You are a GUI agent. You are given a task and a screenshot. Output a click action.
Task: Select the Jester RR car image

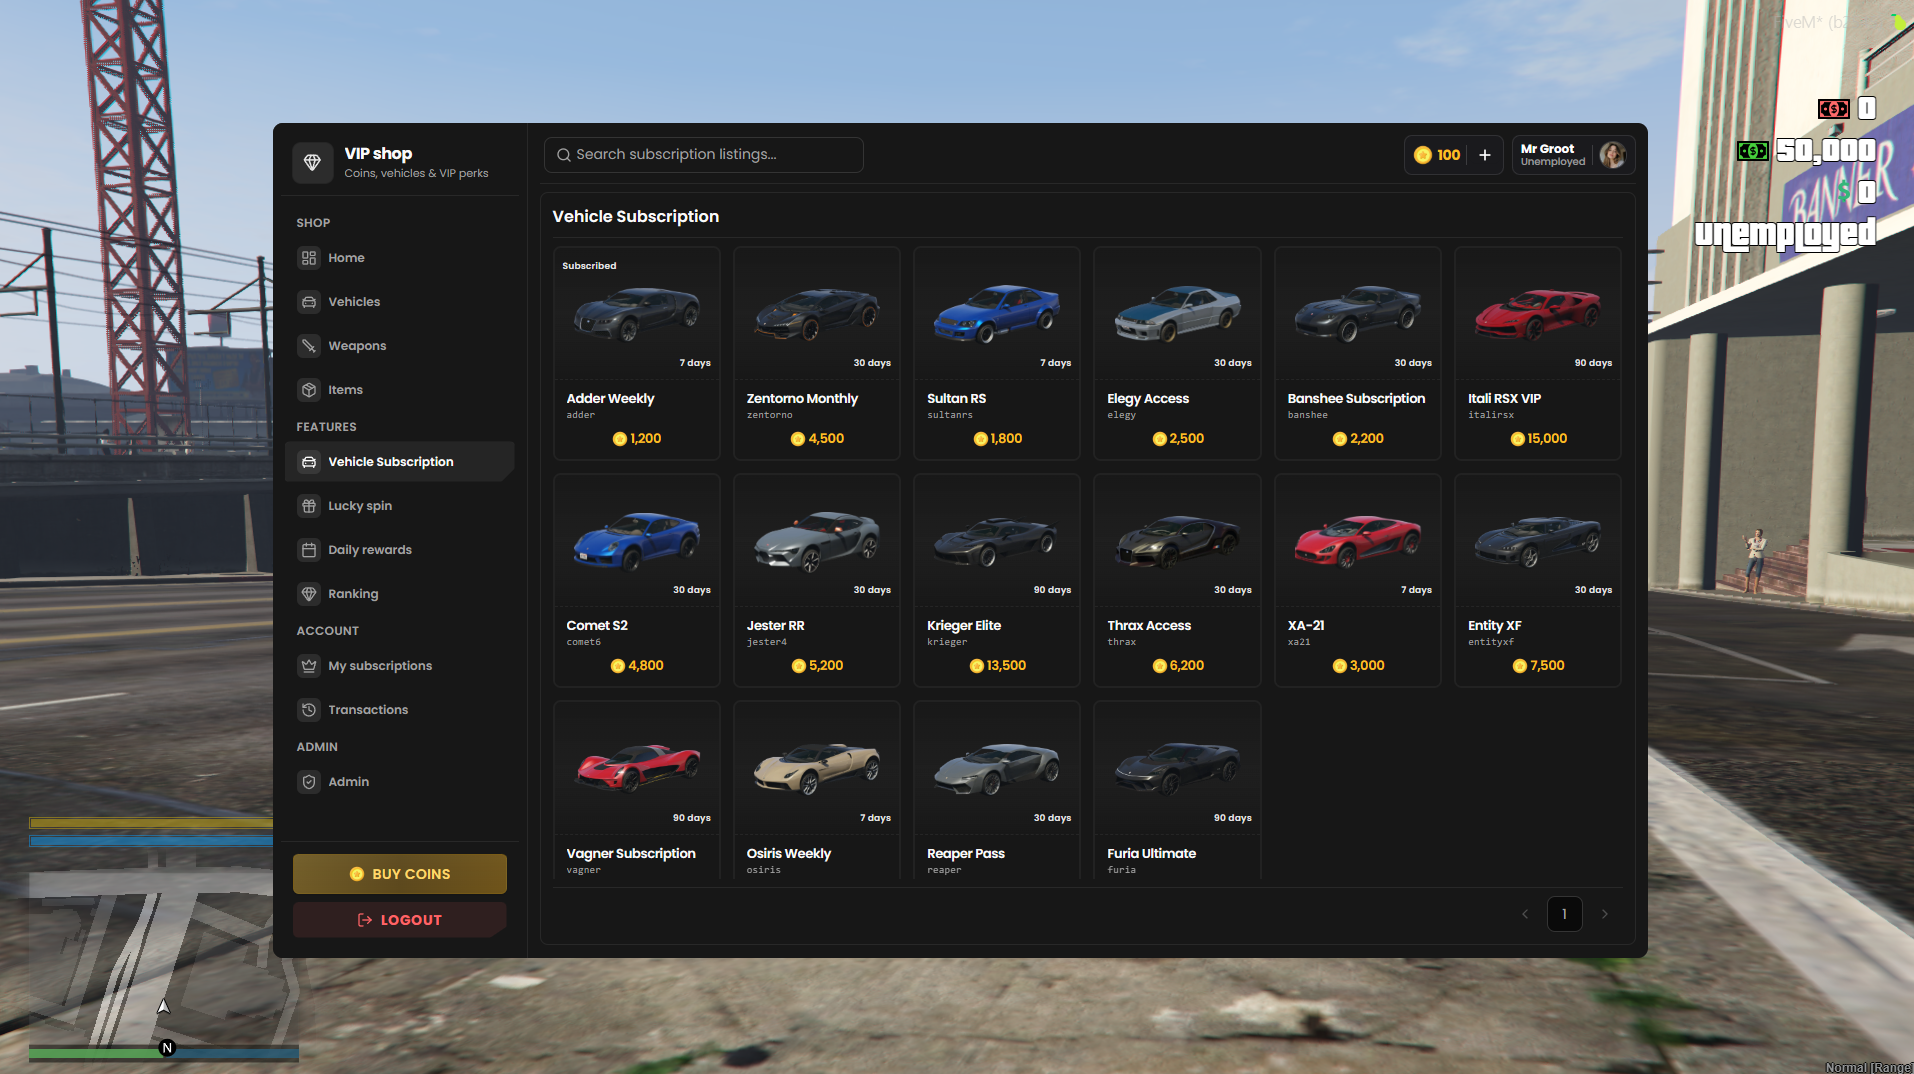click(x=817, y=540)
